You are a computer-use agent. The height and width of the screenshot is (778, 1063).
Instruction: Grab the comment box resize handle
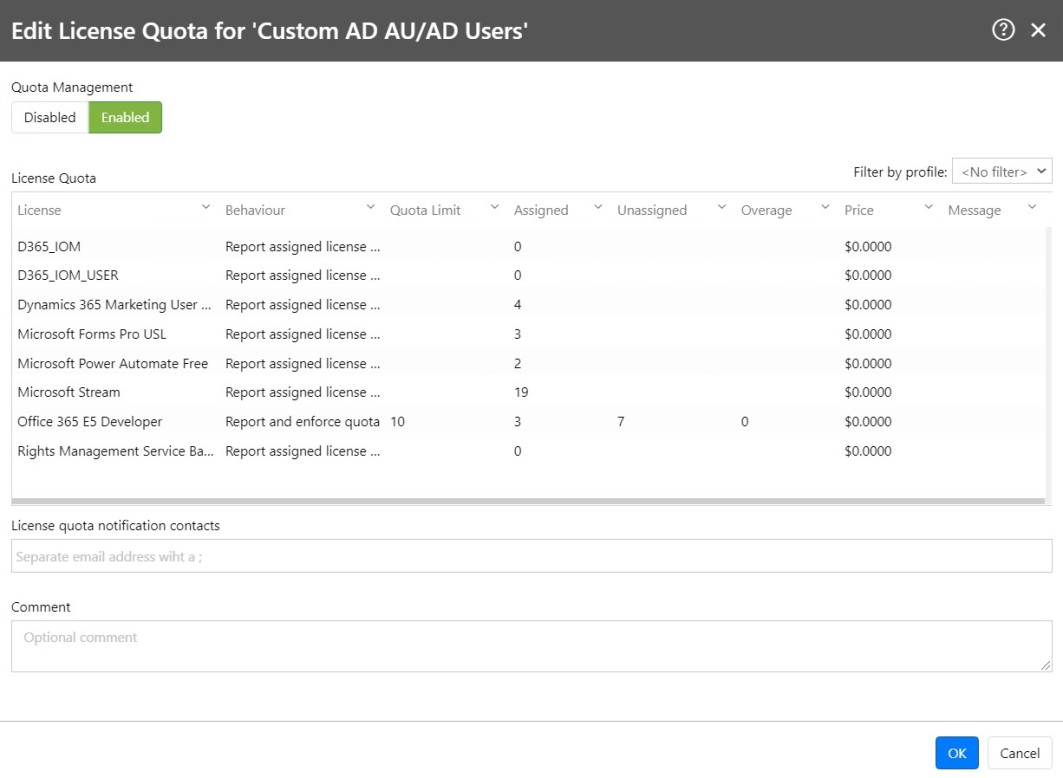(1045, 666)
